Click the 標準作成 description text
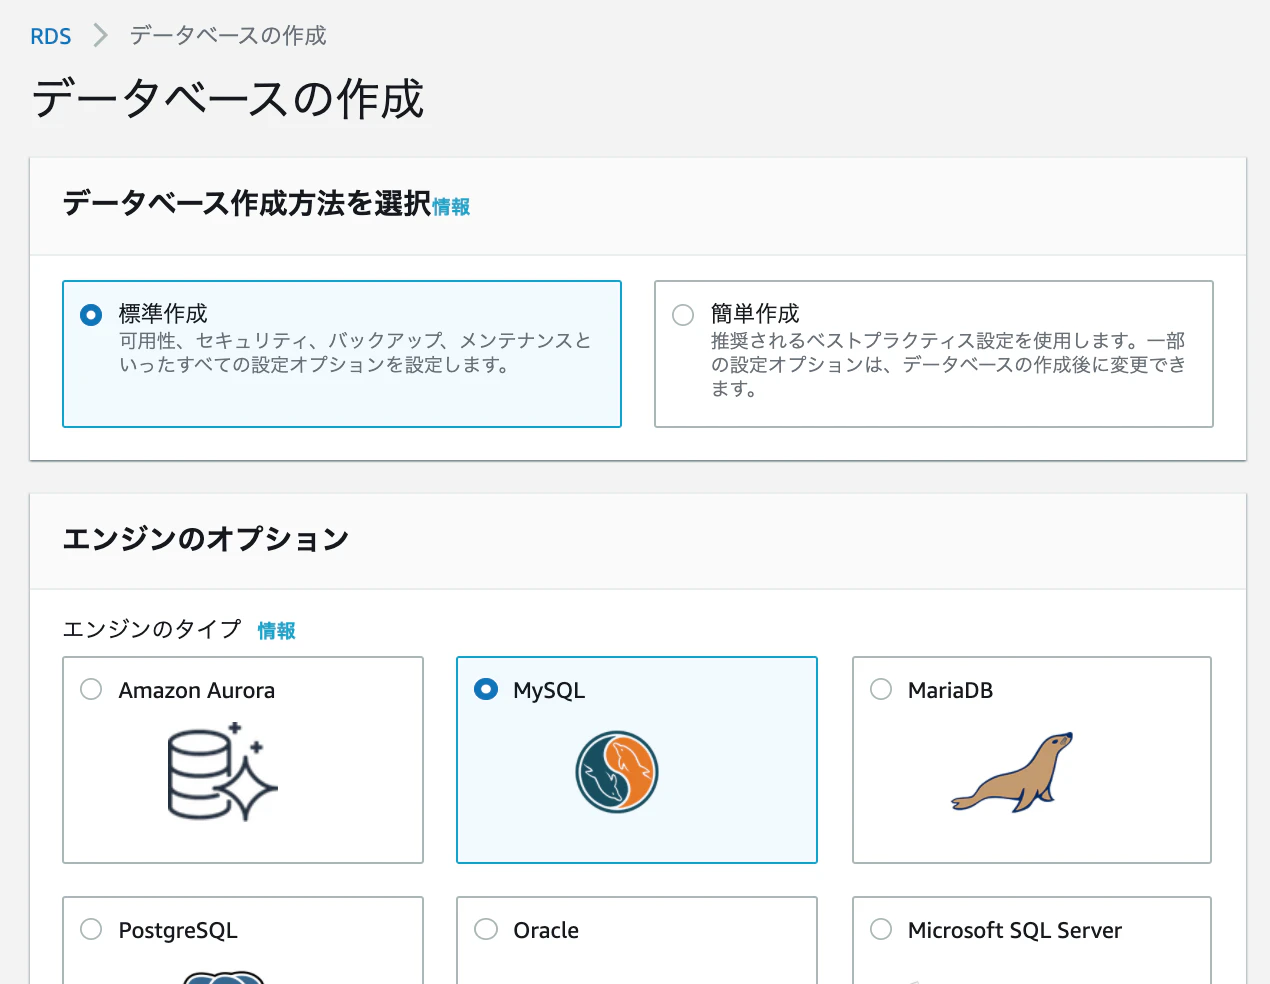The image size is (1270, 984). point(355,353)
